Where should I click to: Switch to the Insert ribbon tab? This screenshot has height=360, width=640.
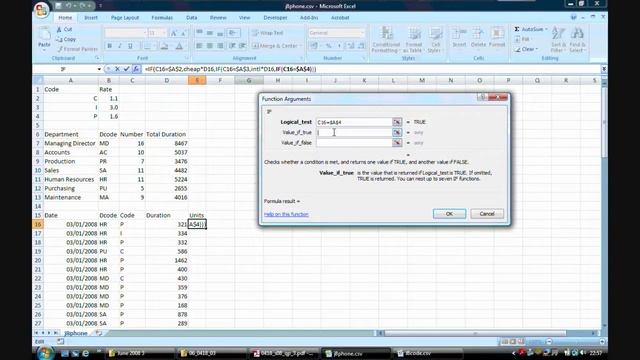click(x=91, y=18)
